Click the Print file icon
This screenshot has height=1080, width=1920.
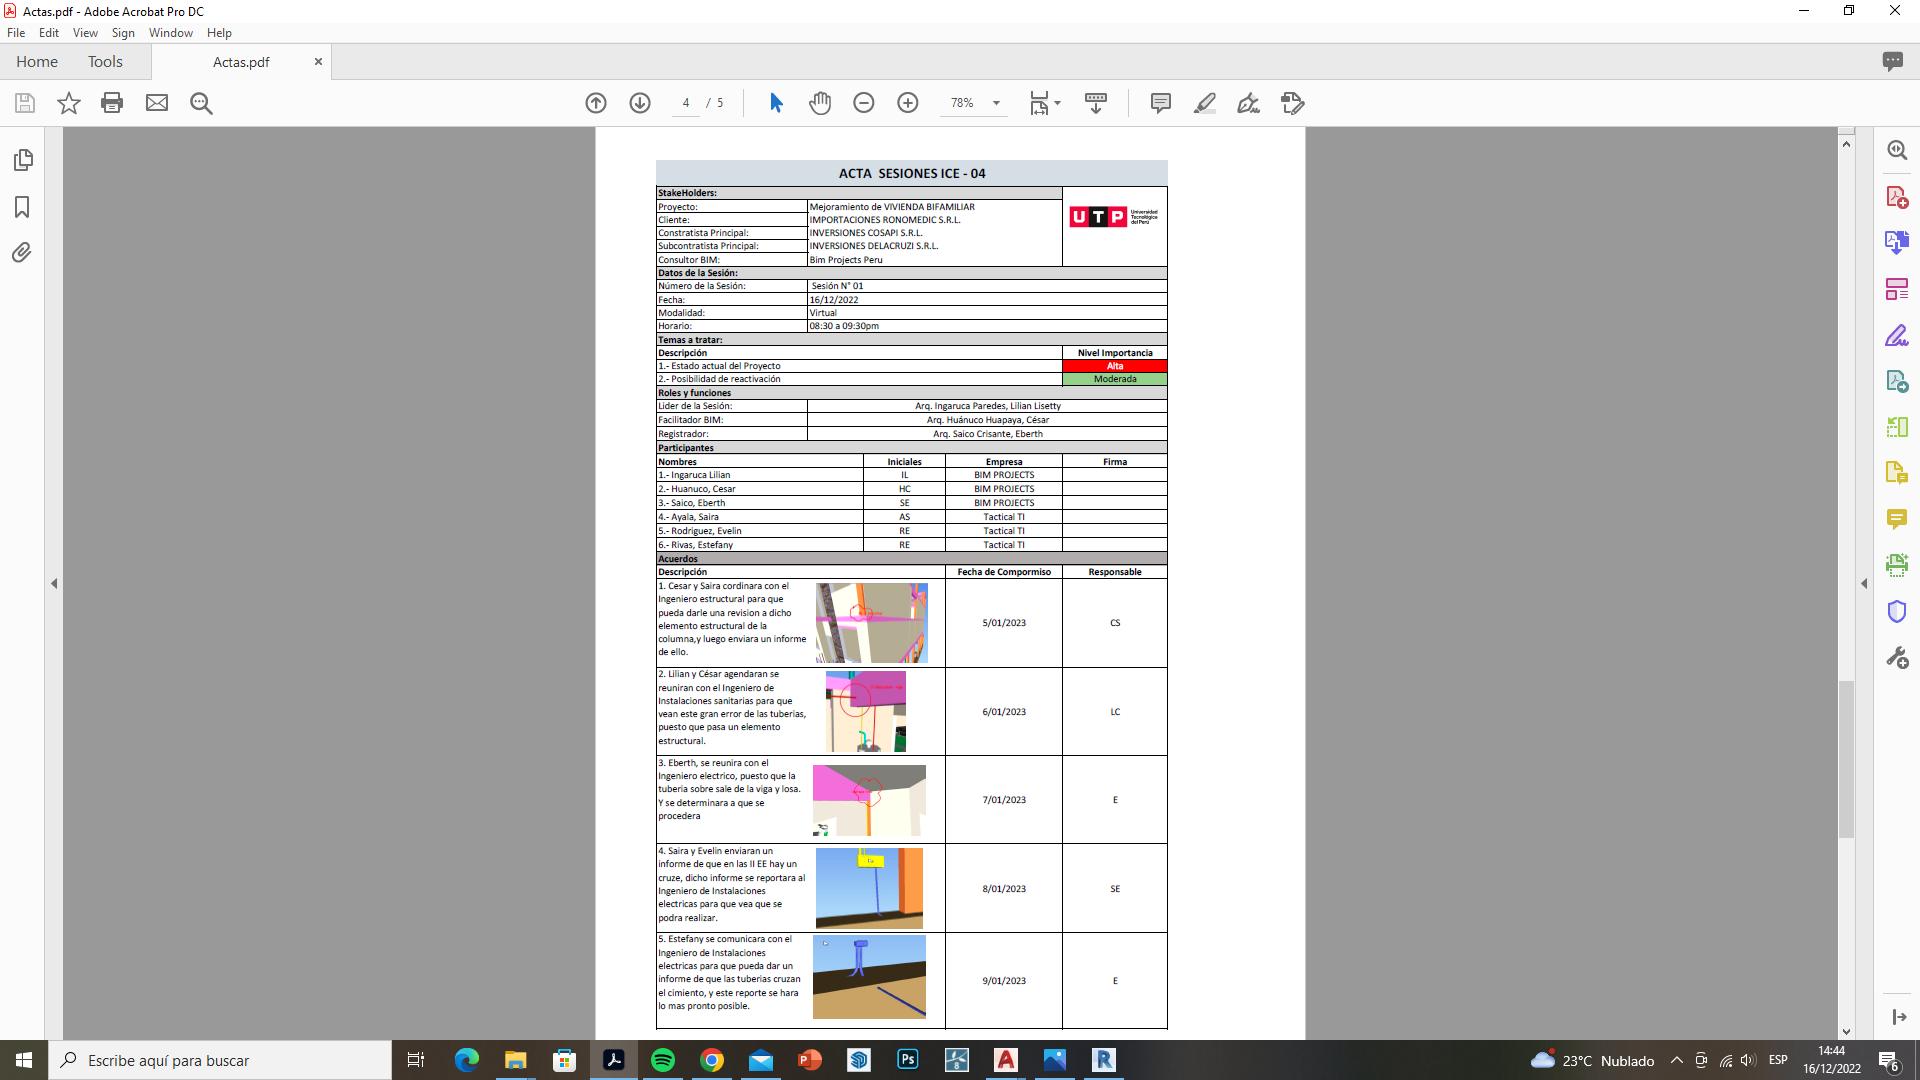click(x=112, y=103)
